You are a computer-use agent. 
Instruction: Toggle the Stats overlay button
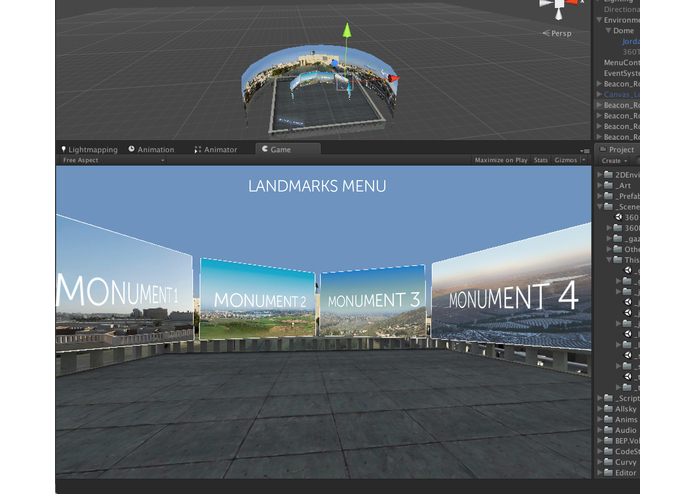[541, 160]
